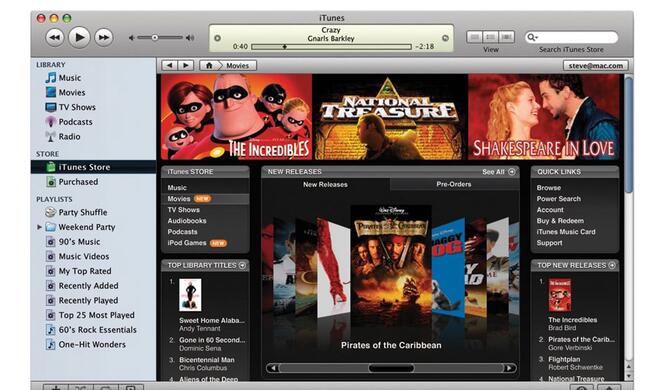Click the Power Search quick link
The width and height of the screenshot is (660, 390).
tap(559, 199)
